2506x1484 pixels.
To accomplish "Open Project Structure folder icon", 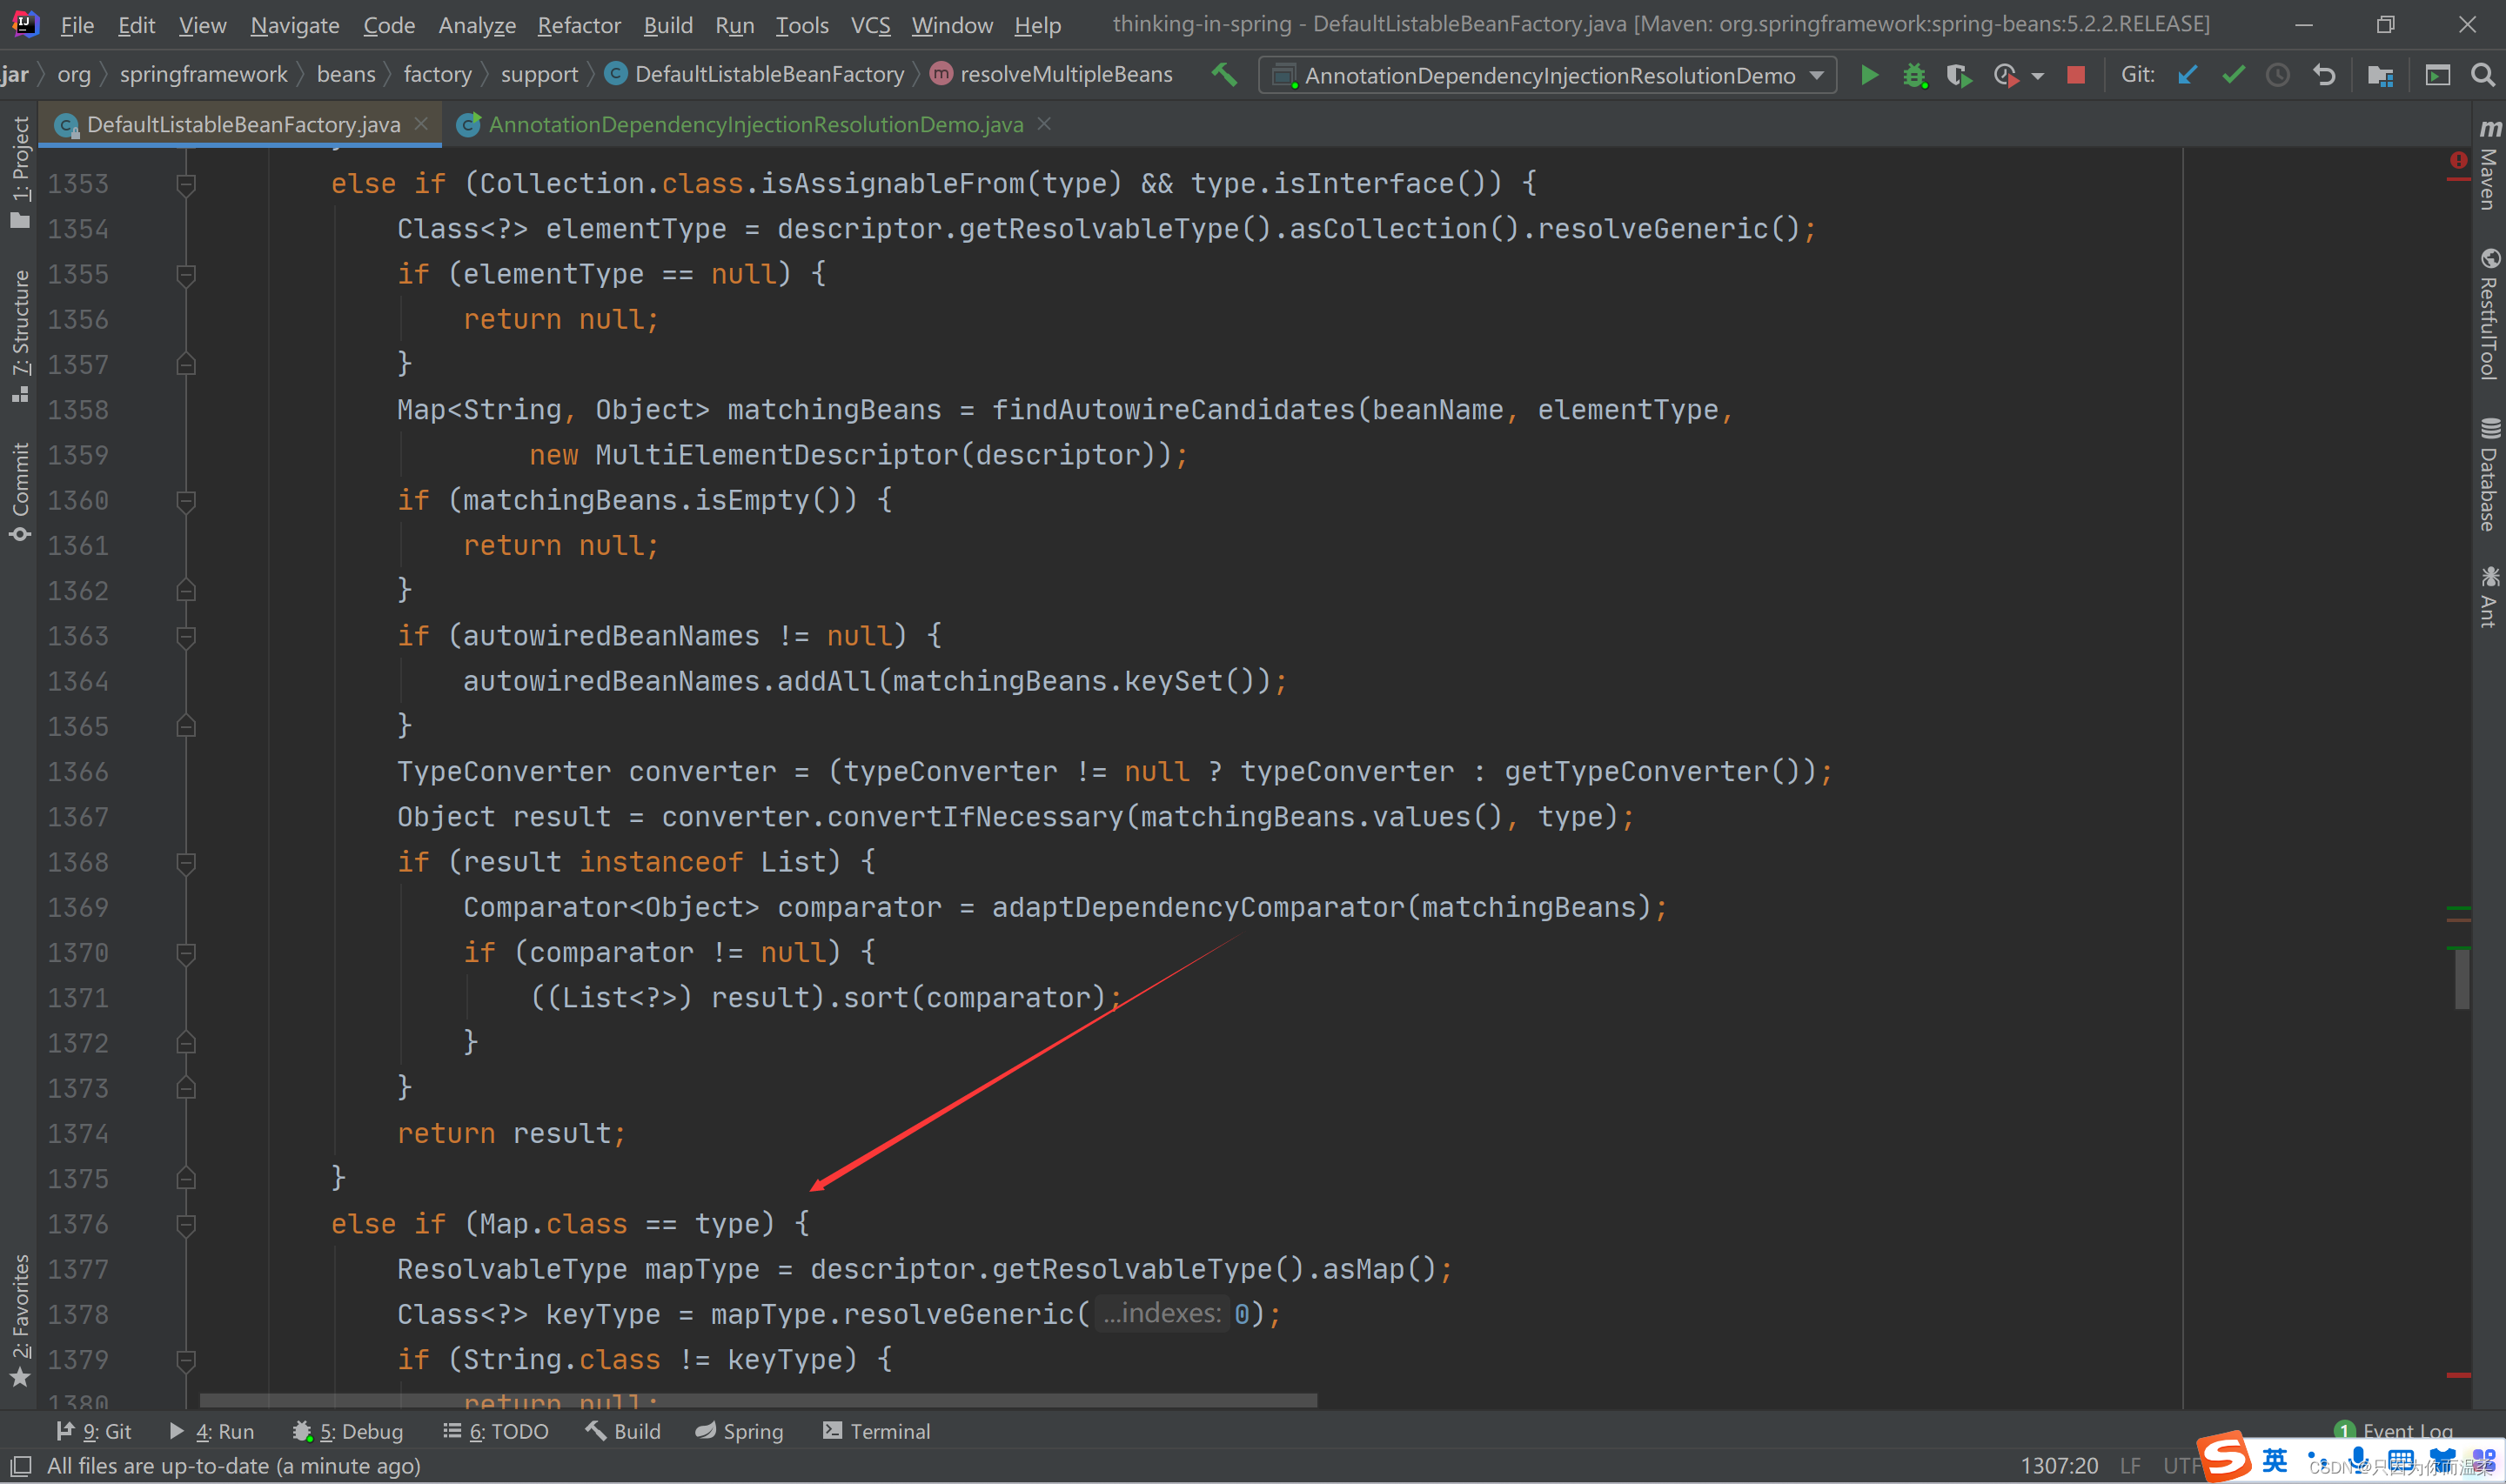I will tap(2380, 75).
